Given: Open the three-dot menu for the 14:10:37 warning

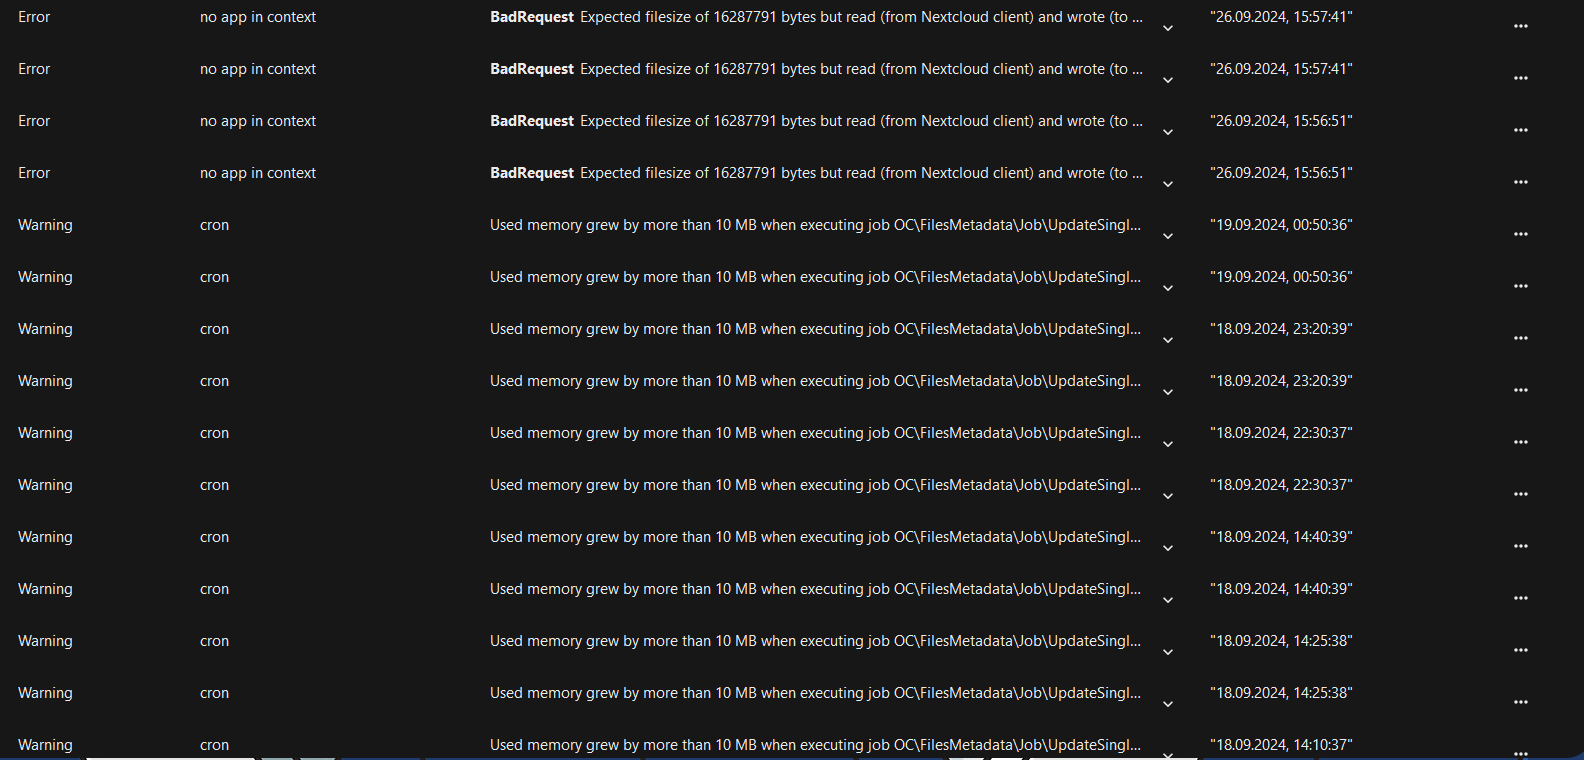Looking at the screenshot, I should coord(1520,752).
